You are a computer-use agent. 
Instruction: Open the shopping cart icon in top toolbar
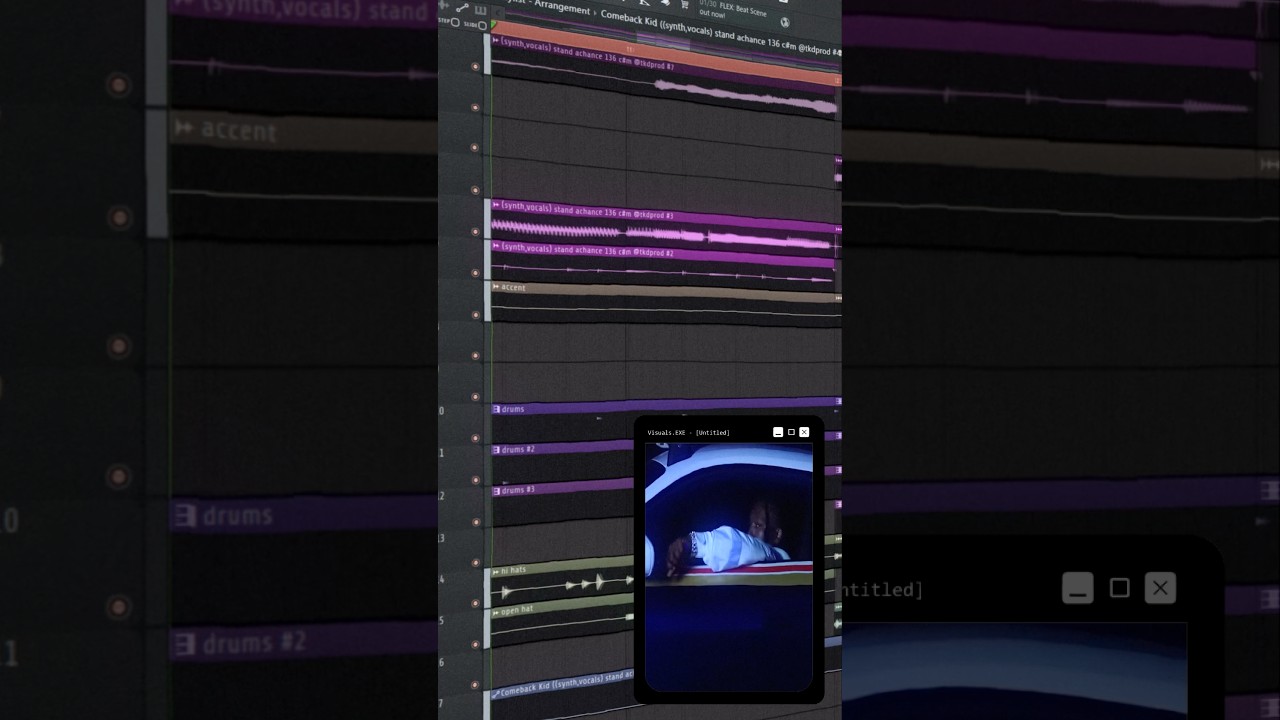[684, 4]
